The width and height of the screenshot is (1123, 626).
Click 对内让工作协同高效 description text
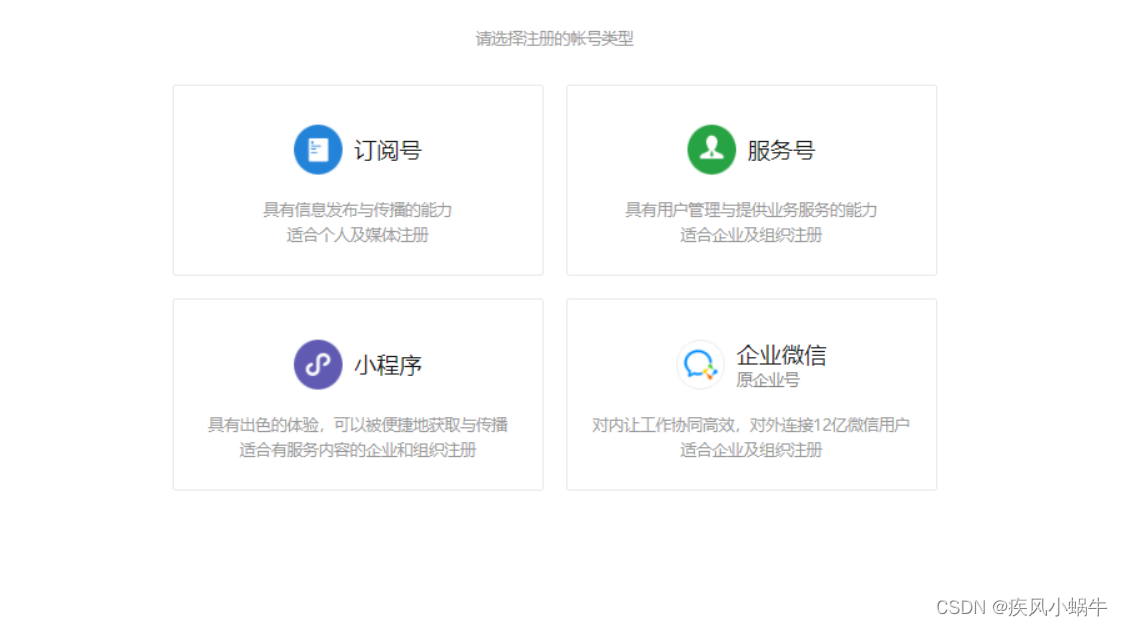pyautogui.click(x=751, y=425)
